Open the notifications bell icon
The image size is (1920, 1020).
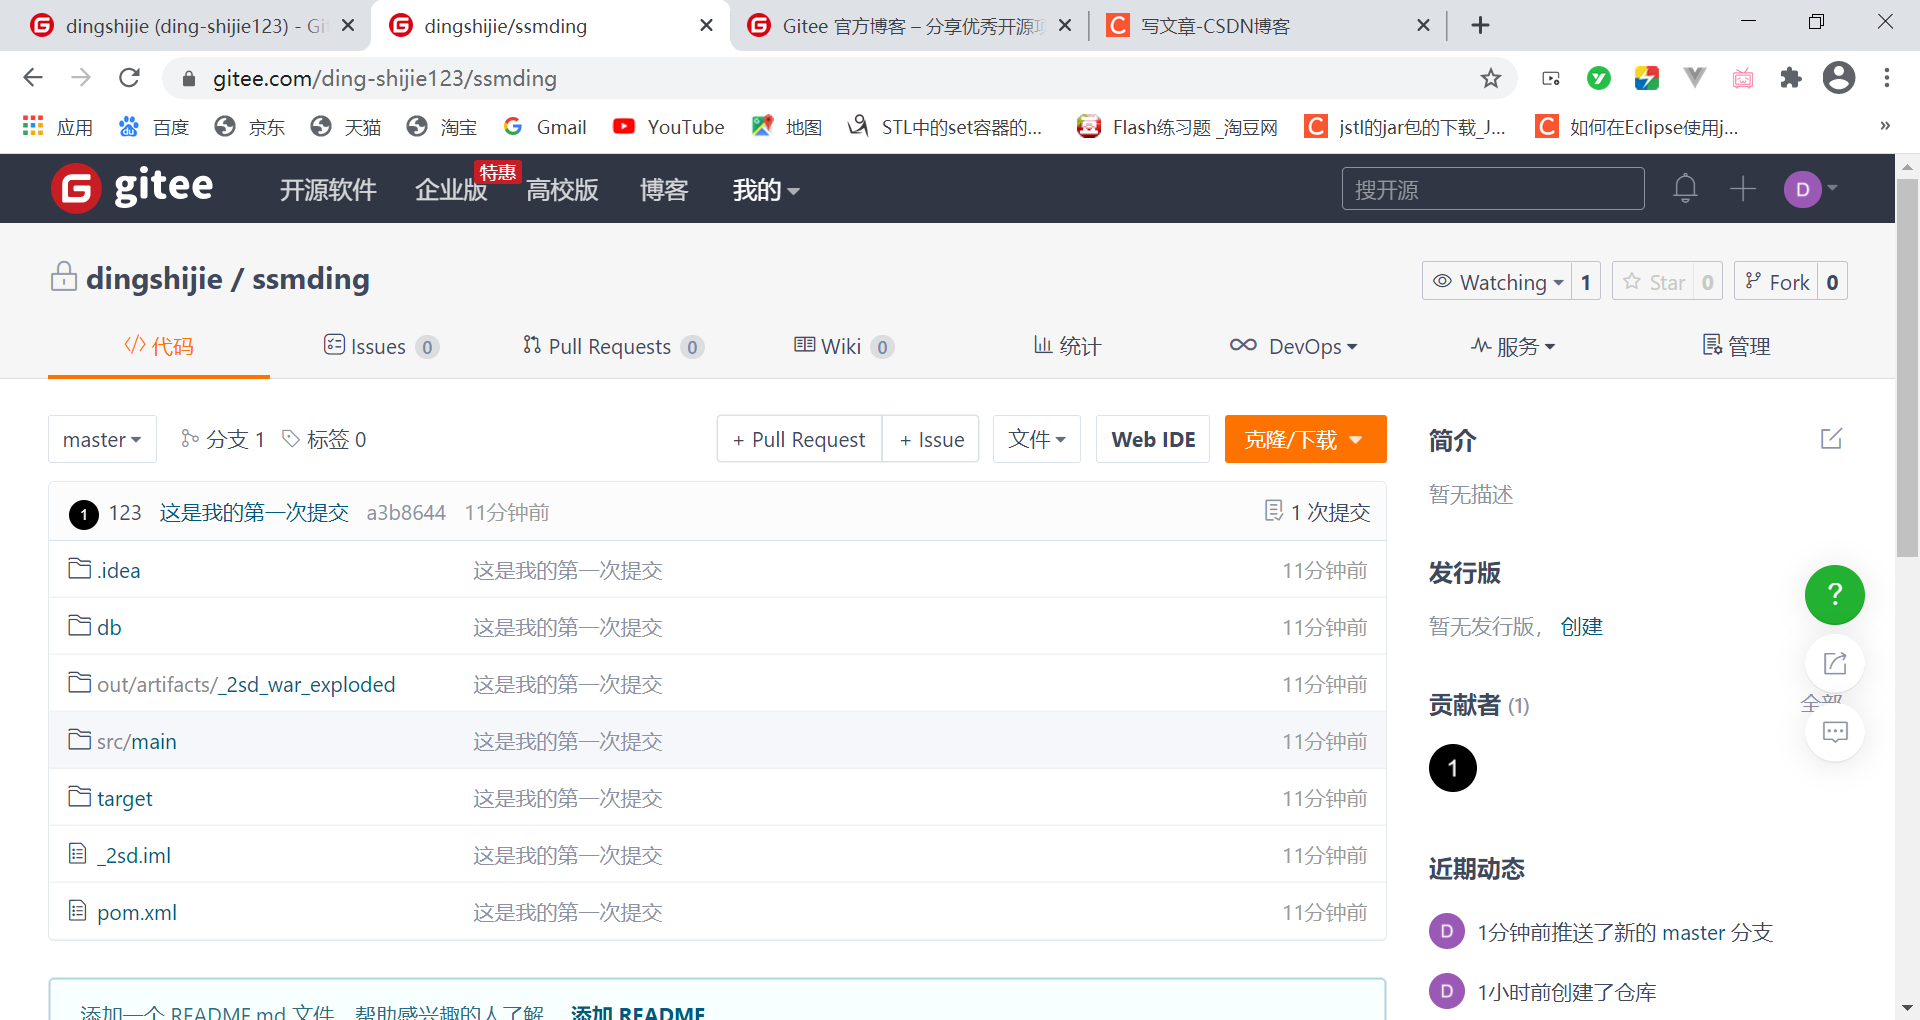point(1685,188)
